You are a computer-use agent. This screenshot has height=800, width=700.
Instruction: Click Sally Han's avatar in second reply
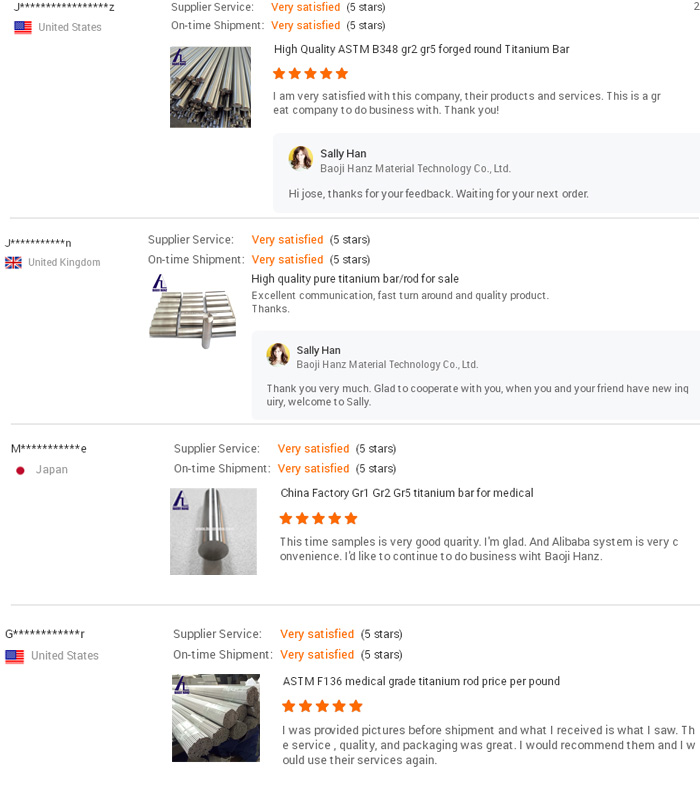[278, 354]
